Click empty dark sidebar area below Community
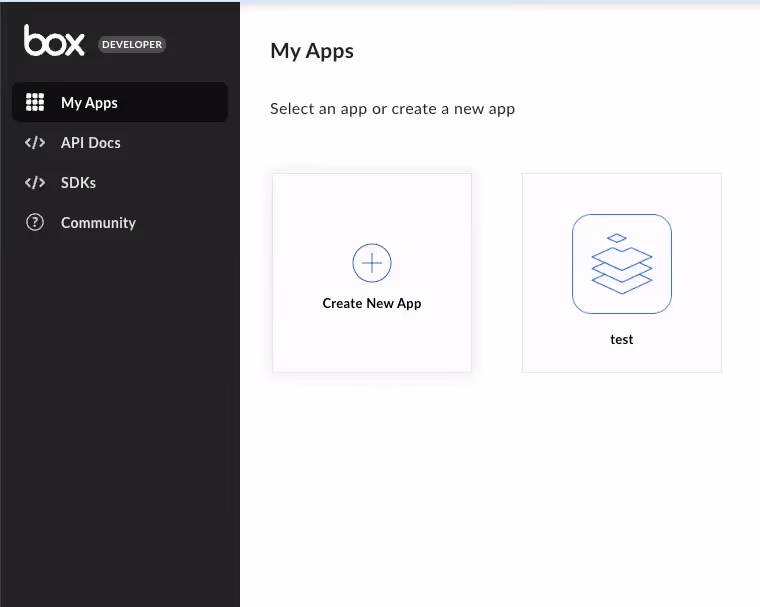The width and height of the screenshot is (760, 607). pos(120,412)
